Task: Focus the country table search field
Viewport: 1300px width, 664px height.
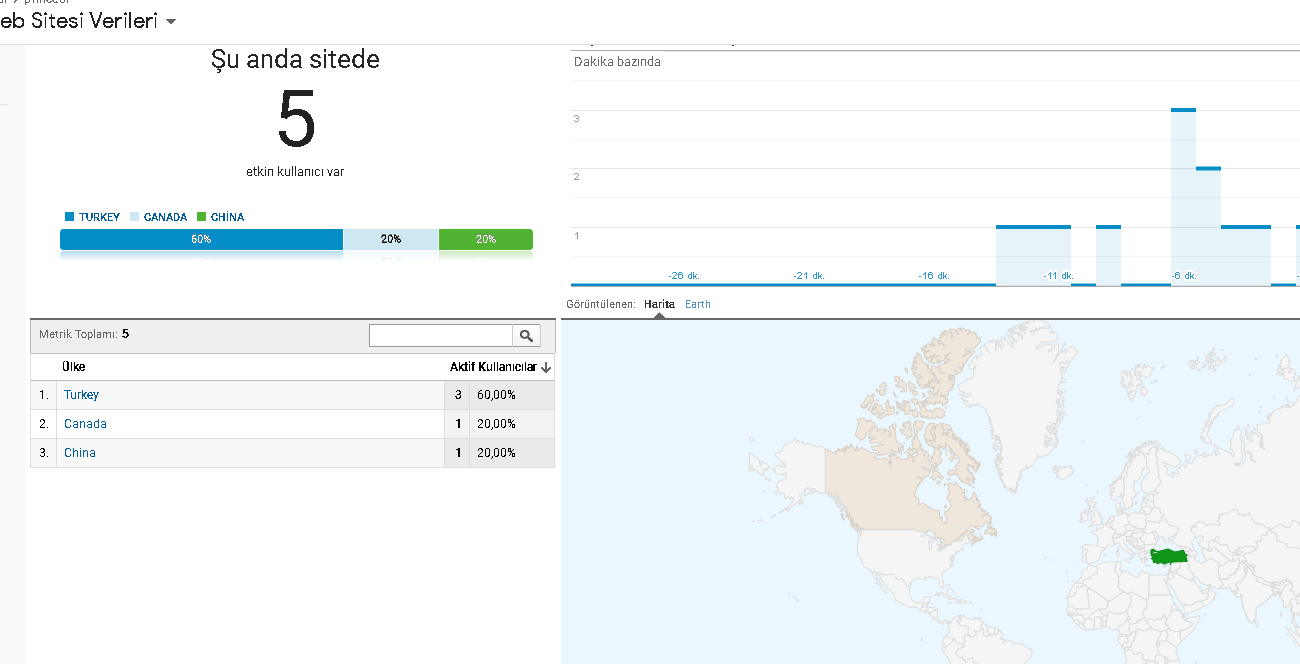Action: coord(441,336)
